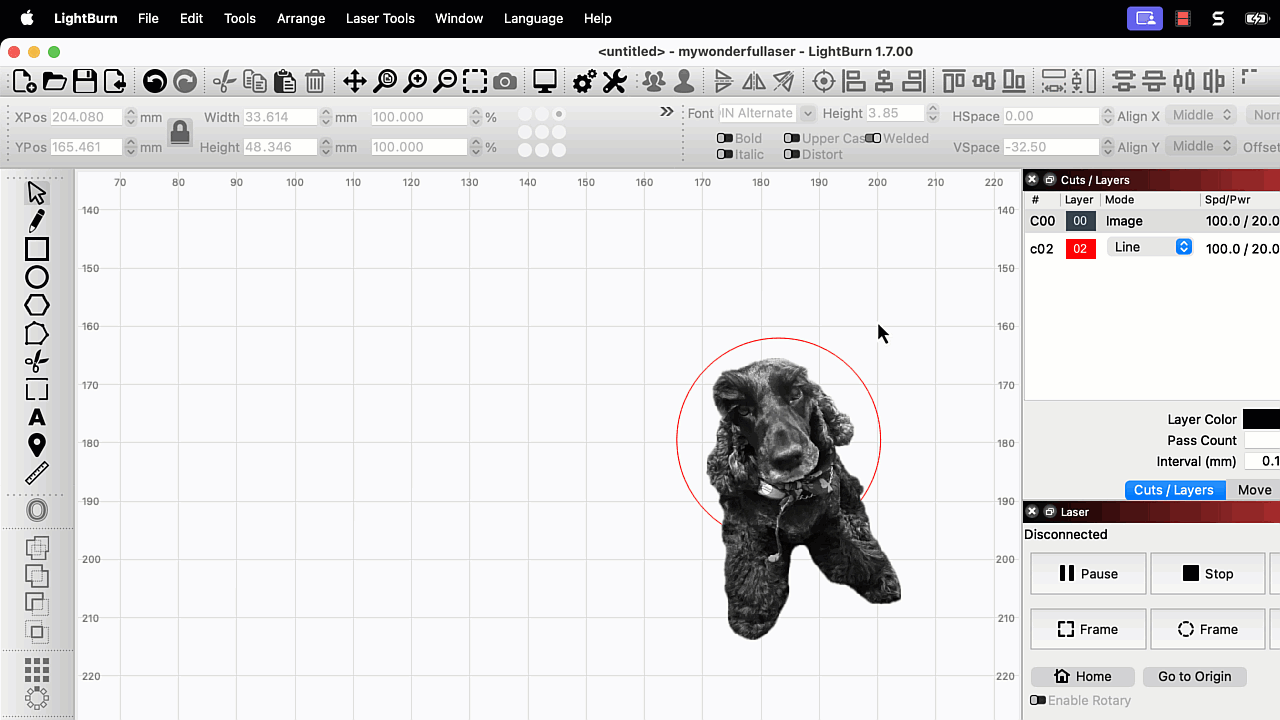Click the red 02 layer color swatch
Image resolution: width=1280 pixels, height=720 pixels.
point(1080,249)
